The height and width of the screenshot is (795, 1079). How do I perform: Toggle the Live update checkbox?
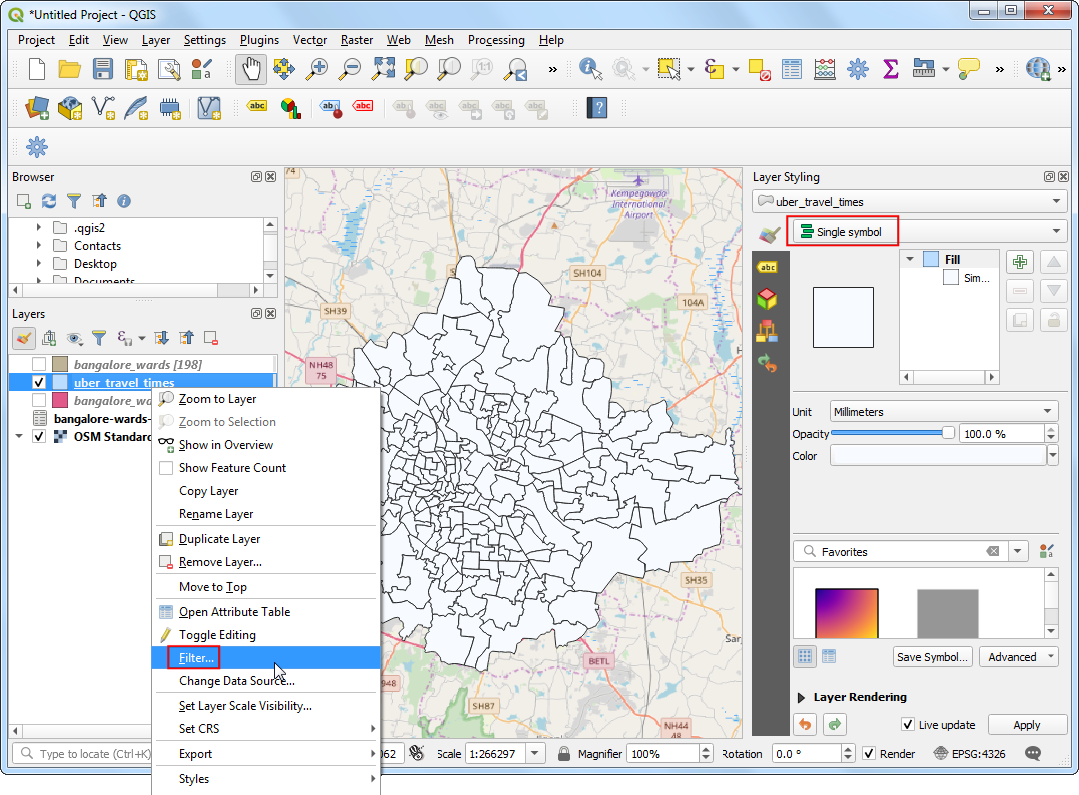908,725
